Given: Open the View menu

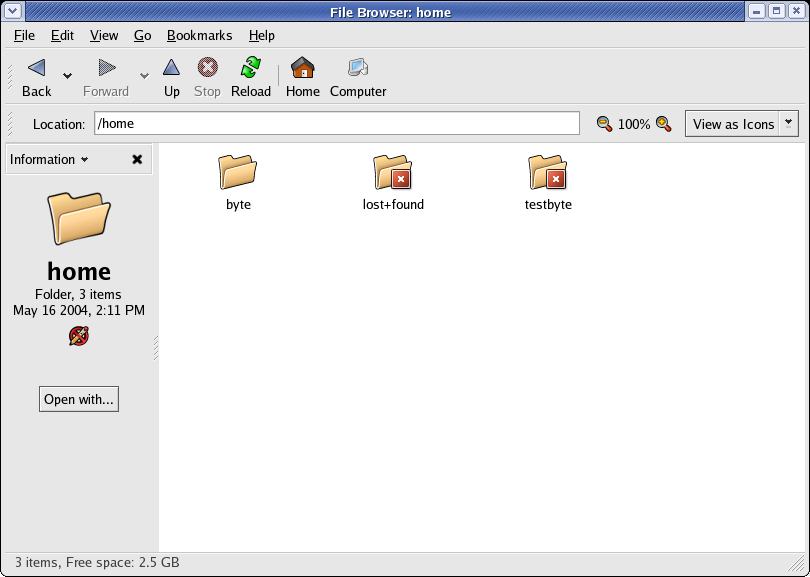Looking at the screenshot, I should click(104, 36).
